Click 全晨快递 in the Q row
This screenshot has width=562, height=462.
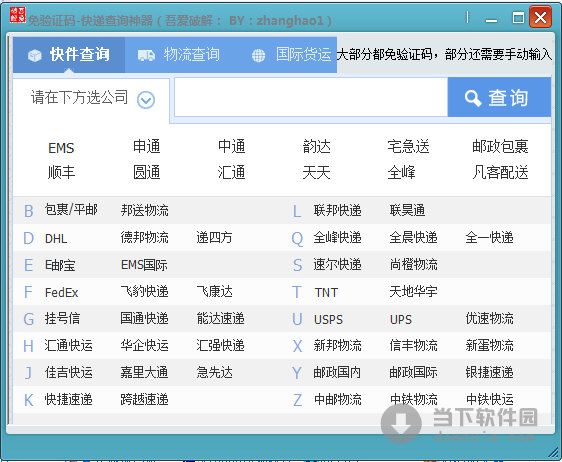click(413, 237)
